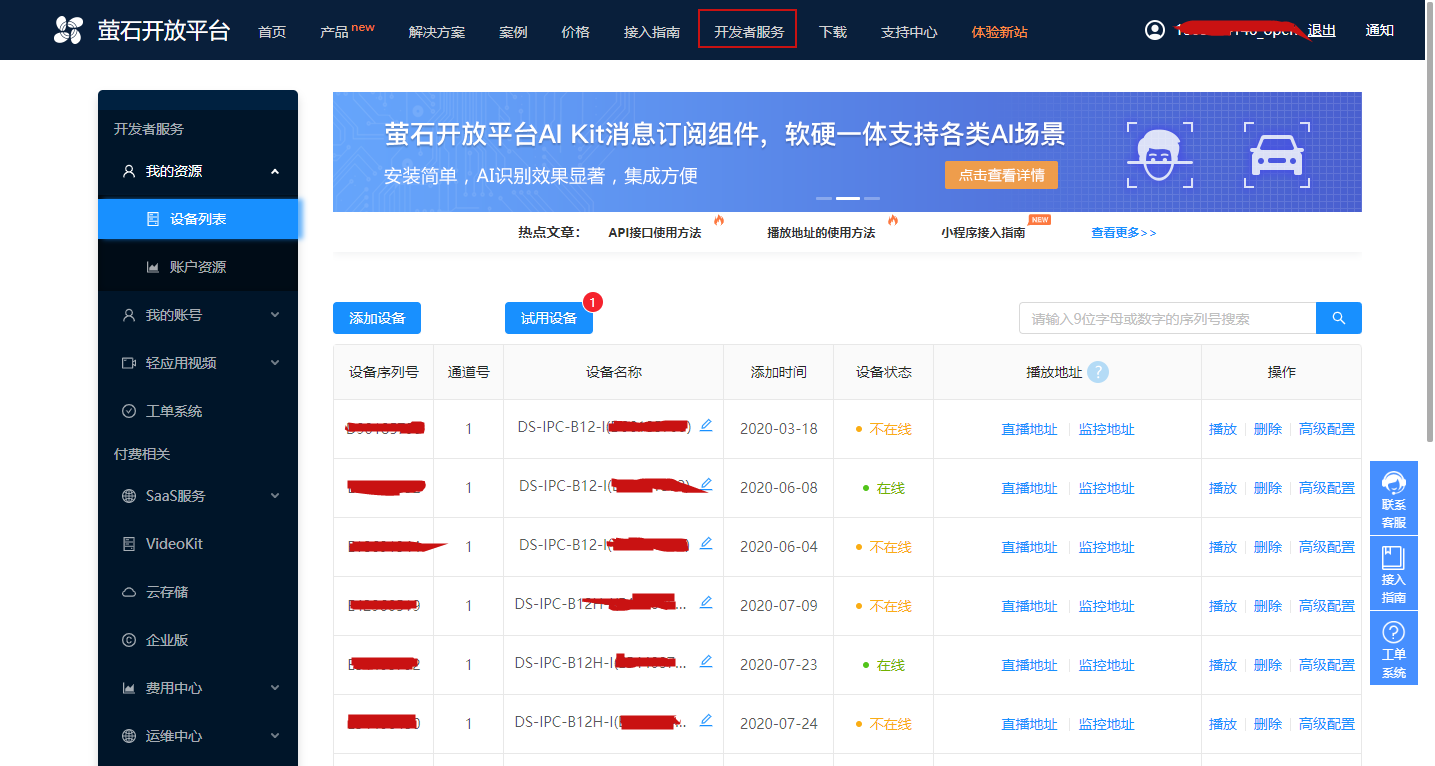Expand the SaaS服务 sidebar section

click(198, 496)
